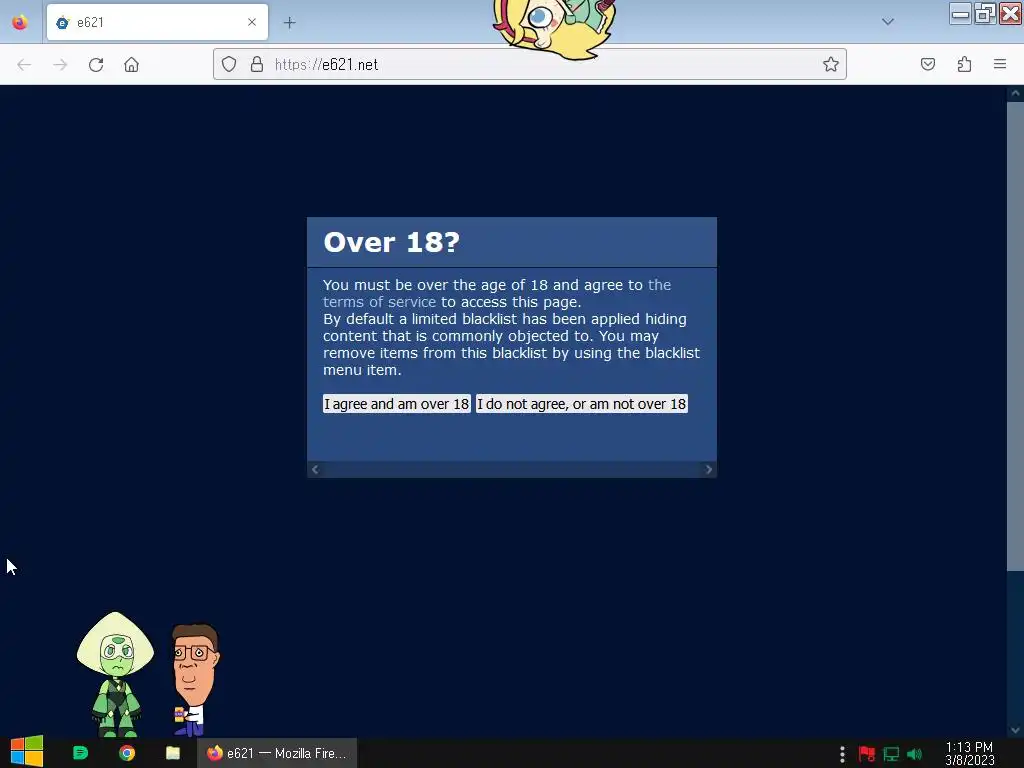Open Save to Pocket button
The image size is (1024, 768).
coord(928,64)
